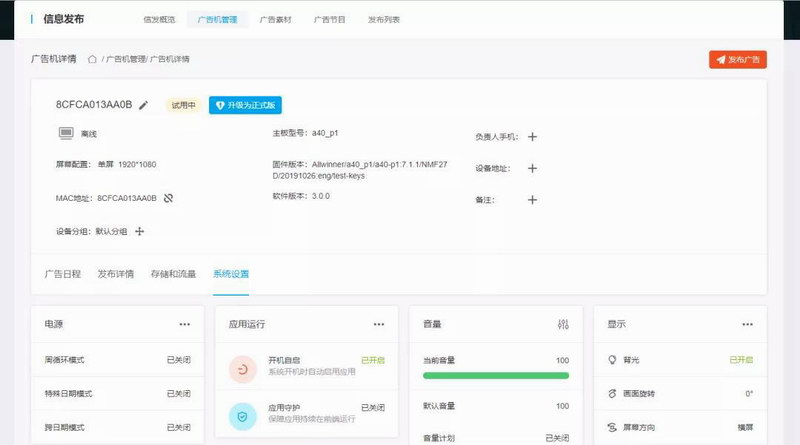Toggle the 应用守护 已关闭 status

[372, 407]
